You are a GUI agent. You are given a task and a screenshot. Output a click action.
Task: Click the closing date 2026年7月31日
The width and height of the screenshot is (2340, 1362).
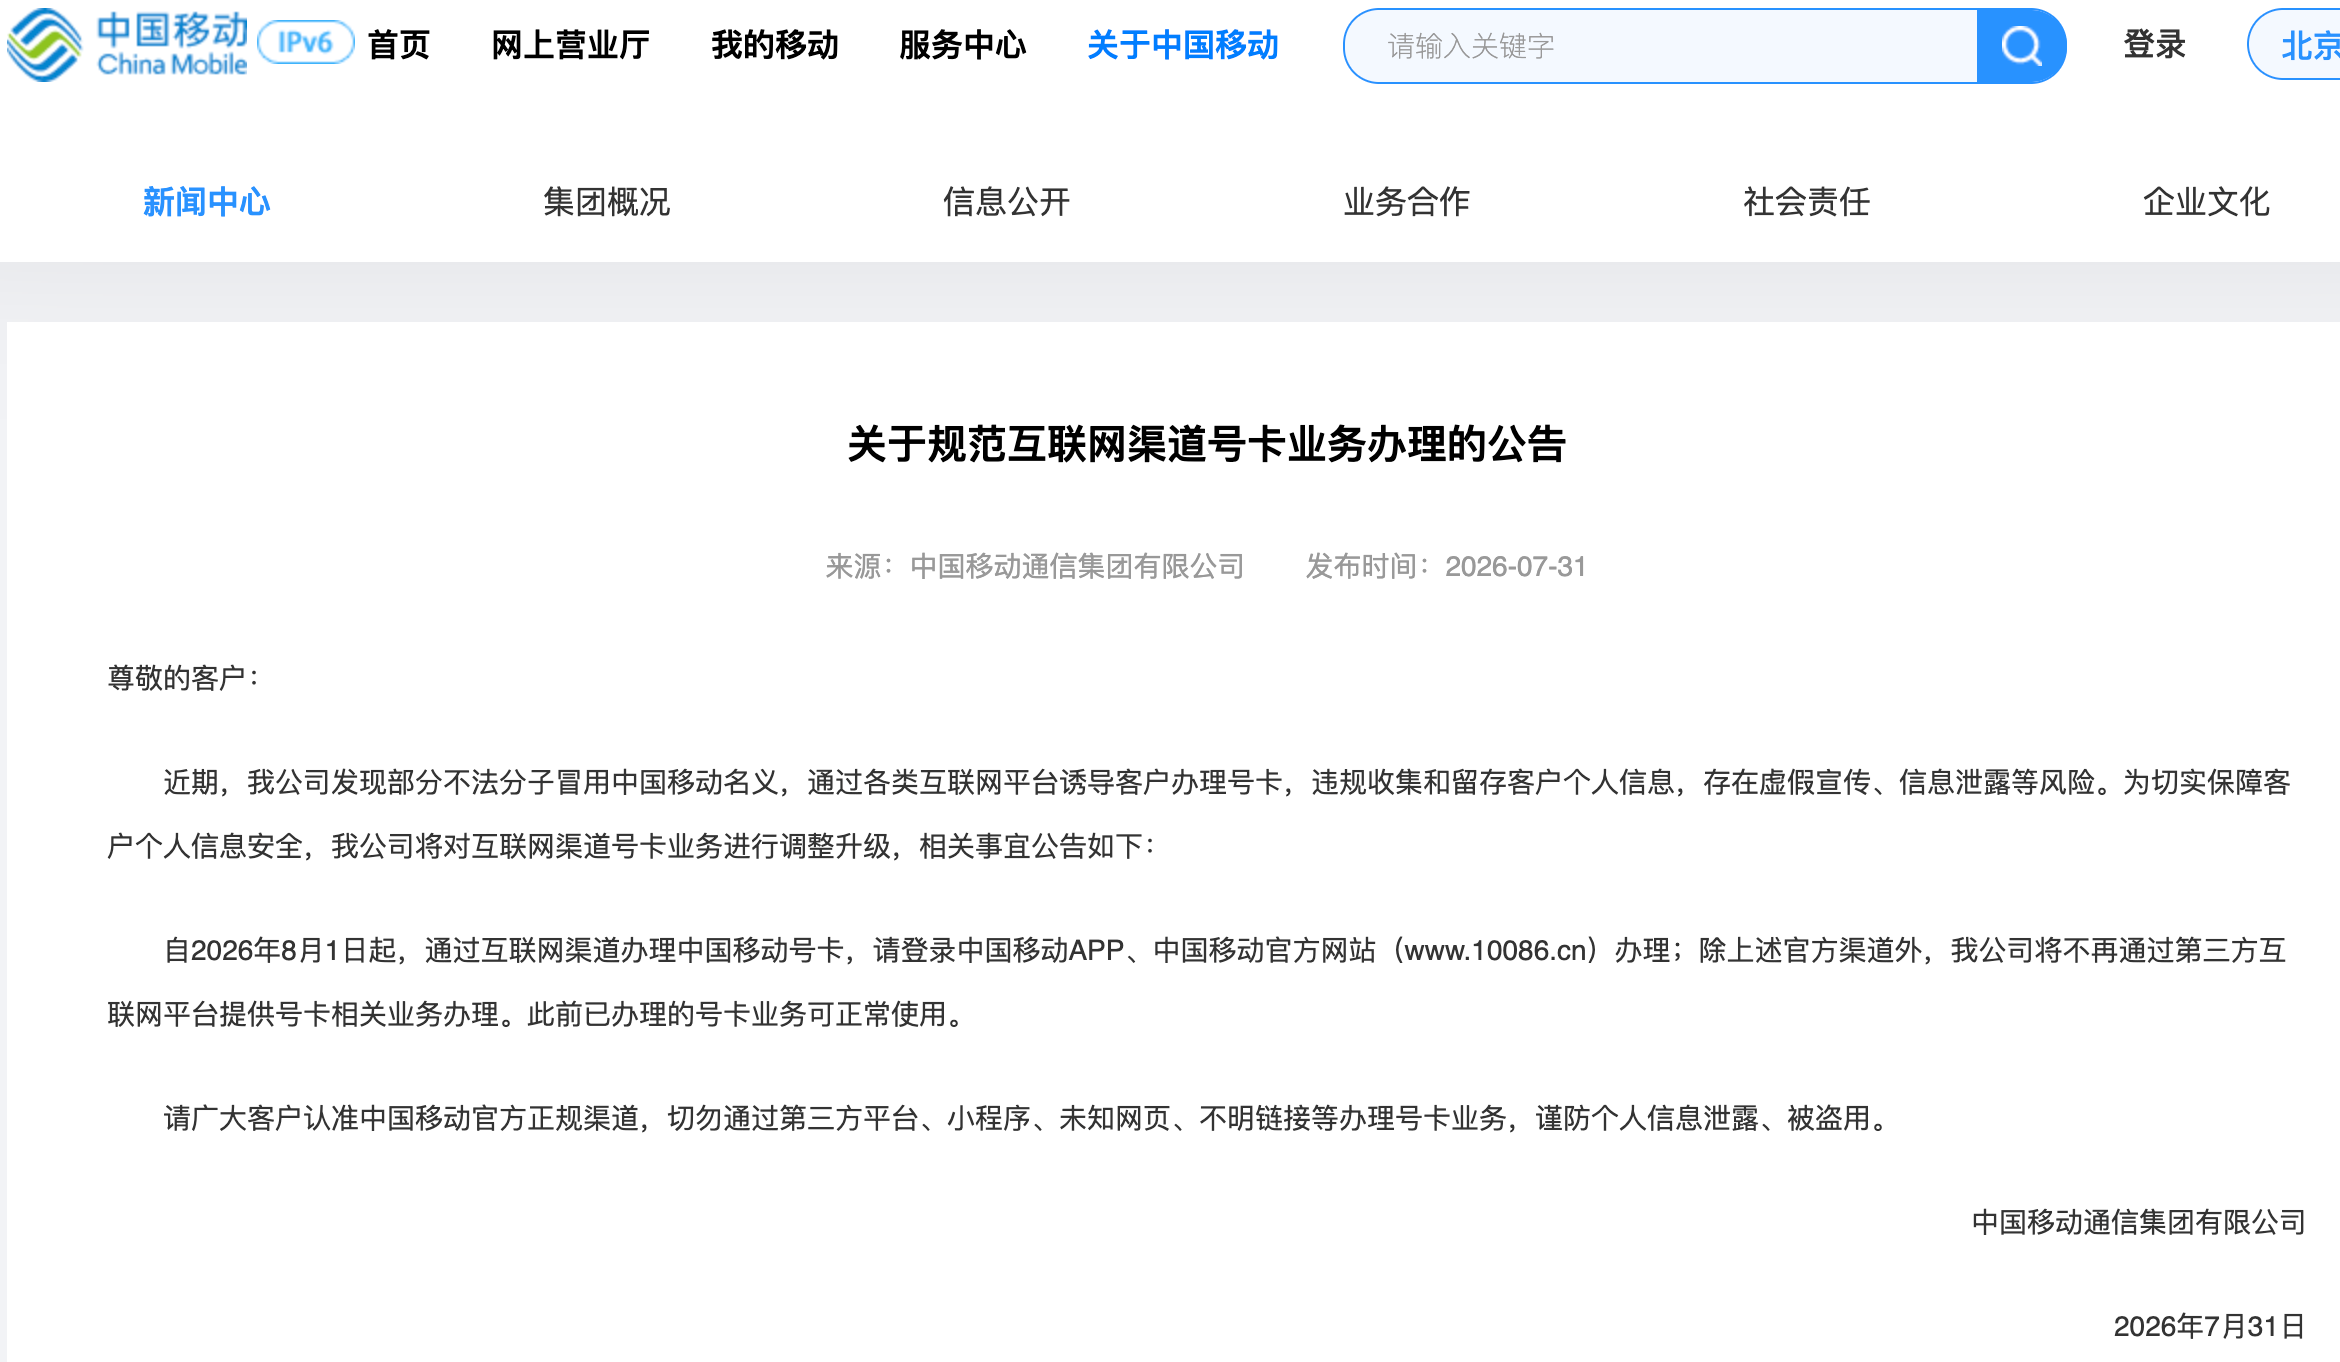pos(2210,1326)
